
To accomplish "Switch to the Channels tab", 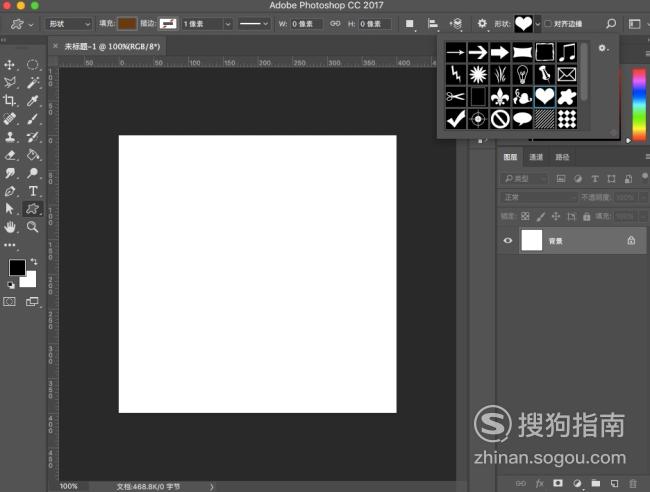I will coord(536,157).
